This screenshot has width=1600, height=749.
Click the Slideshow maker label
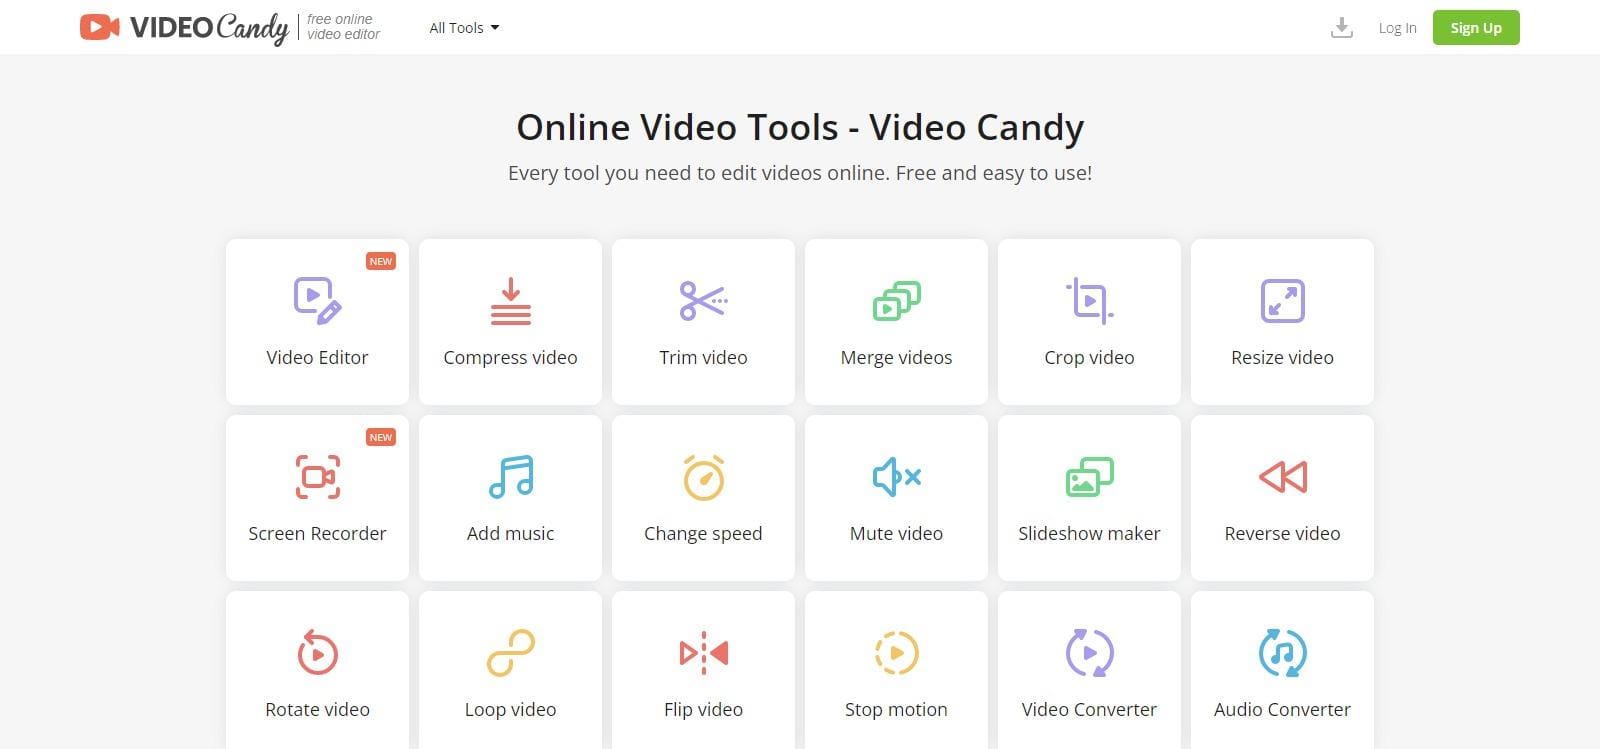coord(1089,533)
